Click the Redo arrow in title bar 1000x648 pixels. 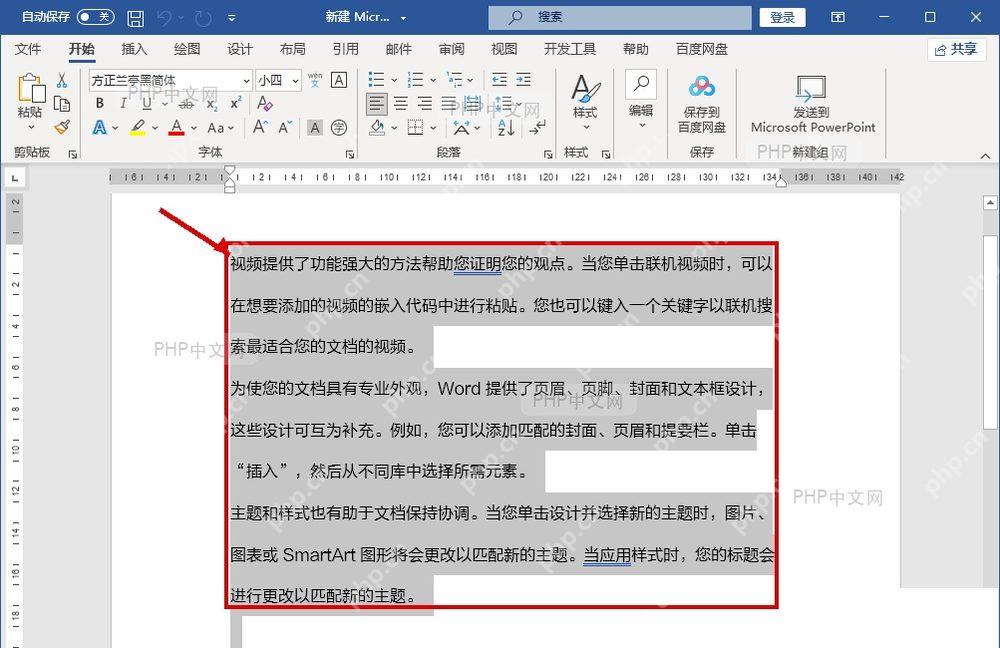203,18
